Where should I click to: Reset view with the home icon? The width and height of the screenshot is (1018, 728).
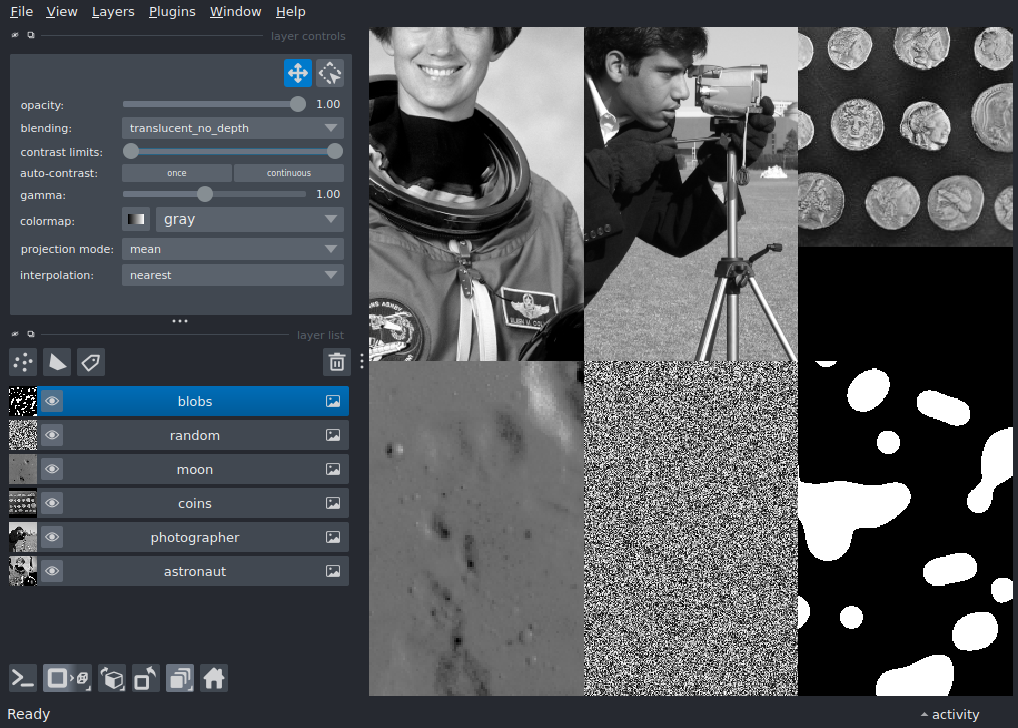click(x=214, y=678)
